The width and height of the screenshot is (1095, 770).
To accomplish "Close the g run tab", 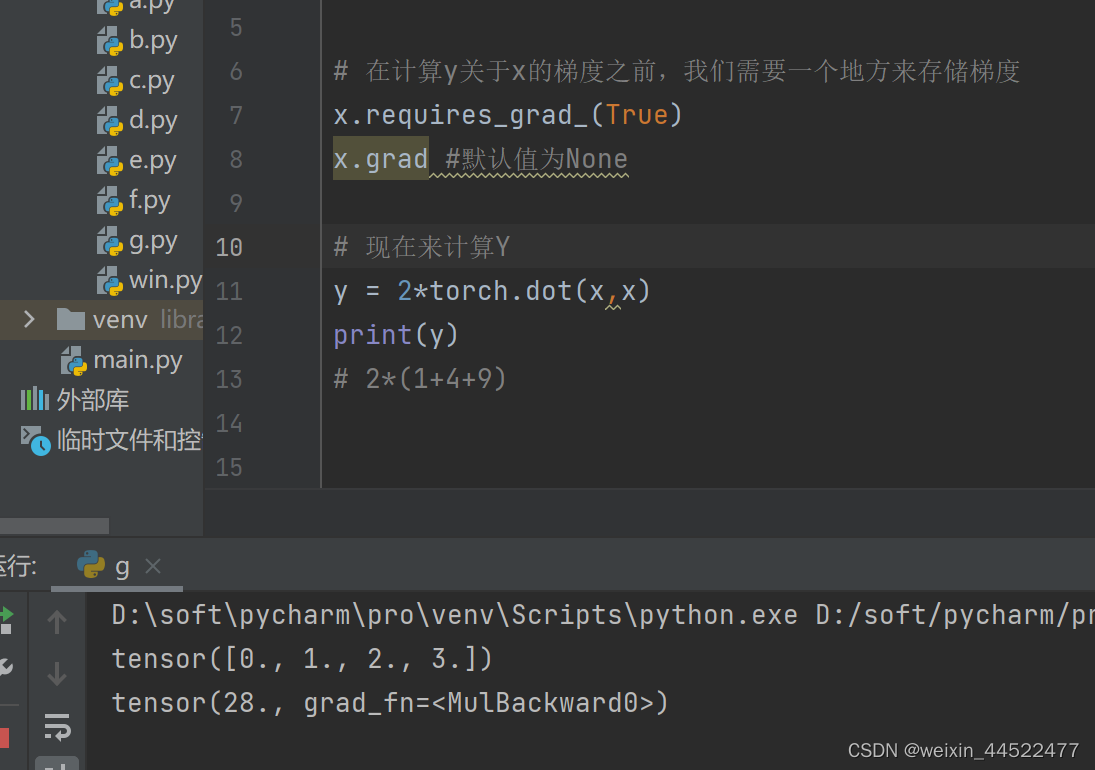I will click(153, 566).
